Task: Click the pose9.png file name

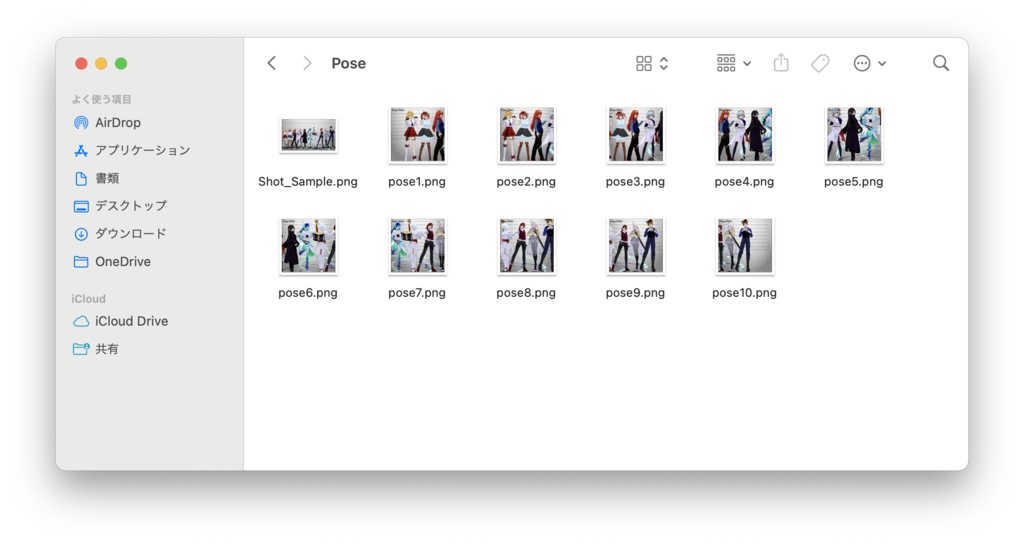Action: pos(635,293)
